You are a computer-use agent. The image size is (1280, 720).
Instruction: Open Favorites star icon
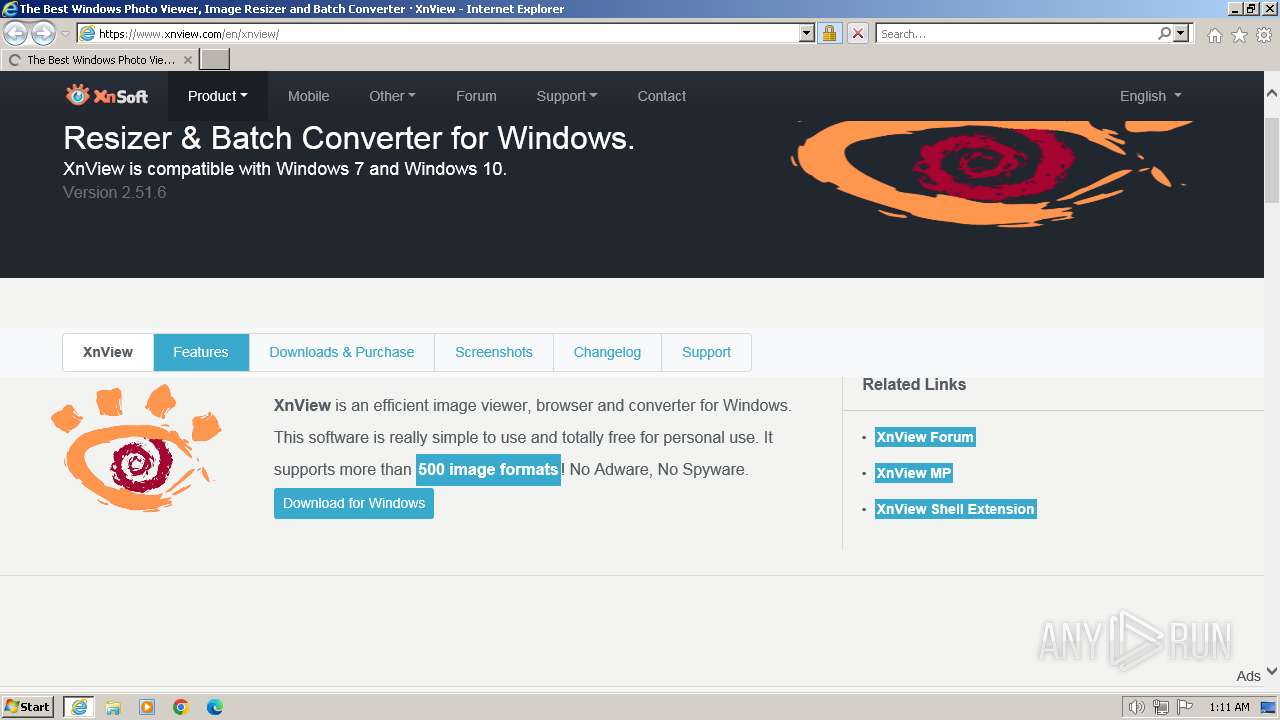[x=1239, y=35]
